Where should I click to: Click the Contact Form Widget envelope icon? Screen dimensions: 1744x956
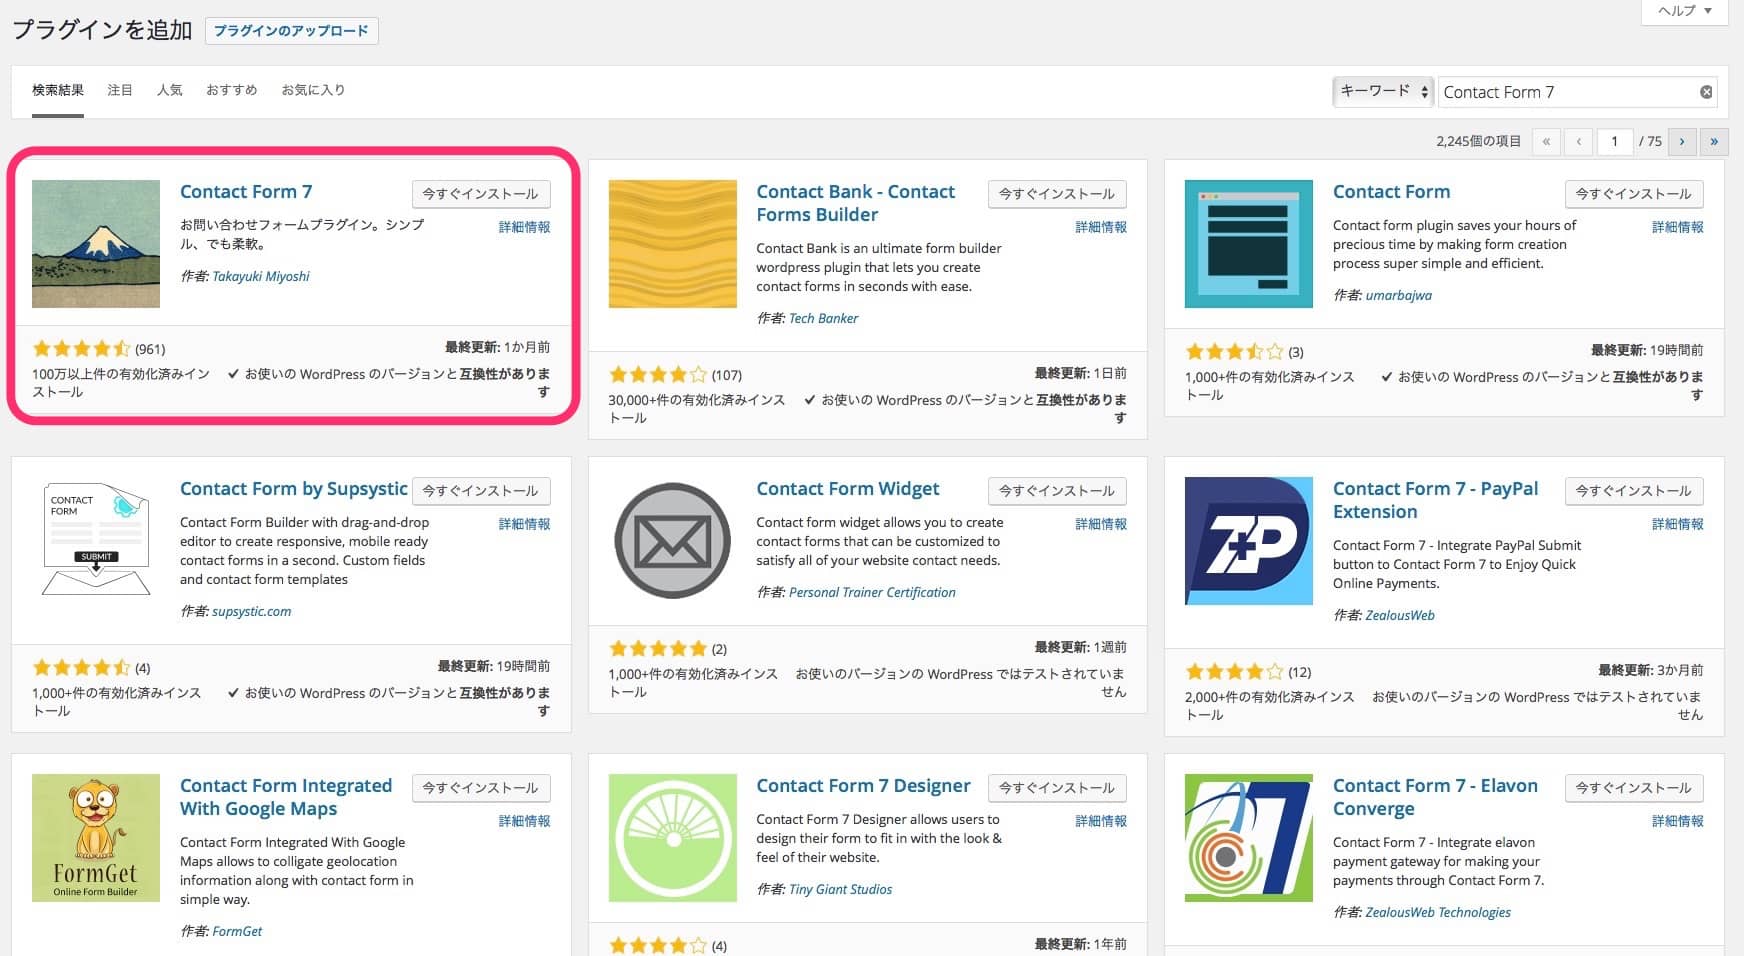(672, 540)
